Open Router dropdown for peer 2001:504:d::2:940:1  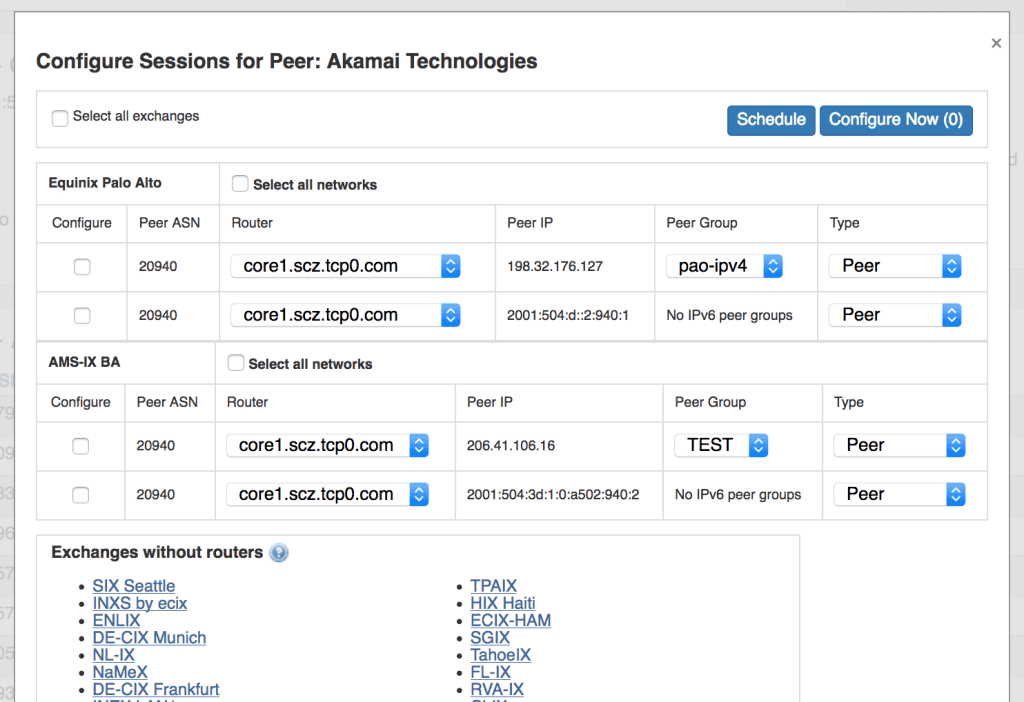coord(345,315)
